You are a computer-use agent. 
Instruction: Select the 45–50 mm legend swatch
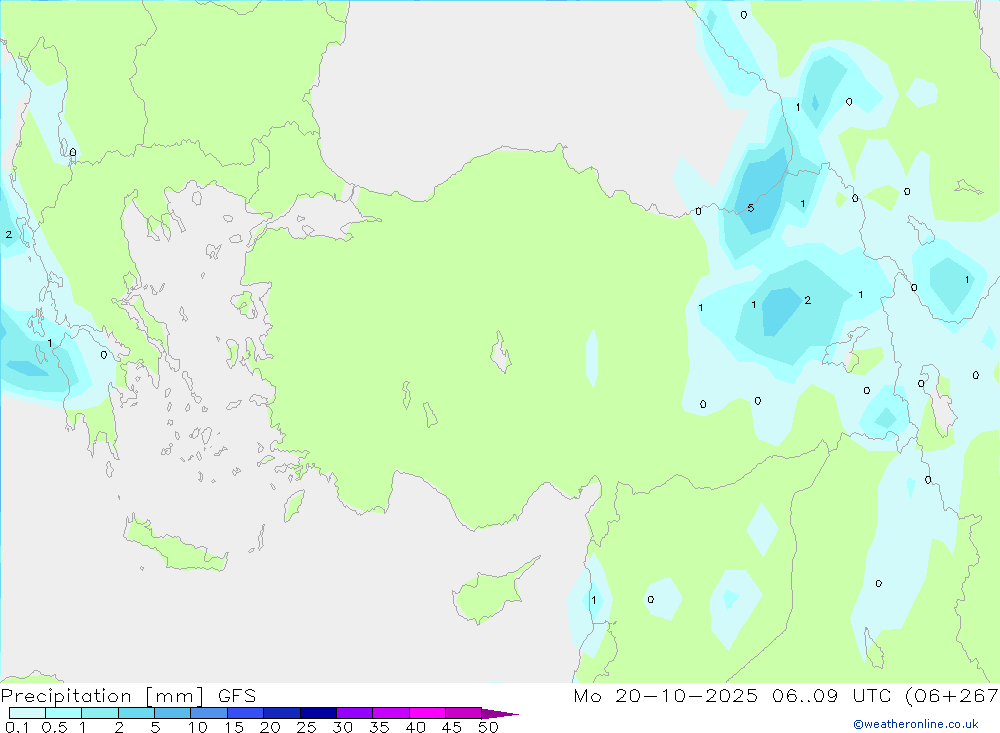point(464,713)
